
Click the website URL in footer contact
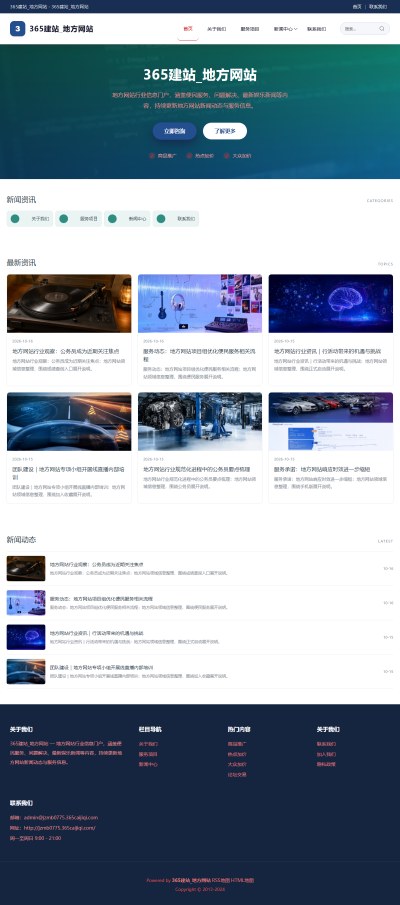tap(59, 828)
